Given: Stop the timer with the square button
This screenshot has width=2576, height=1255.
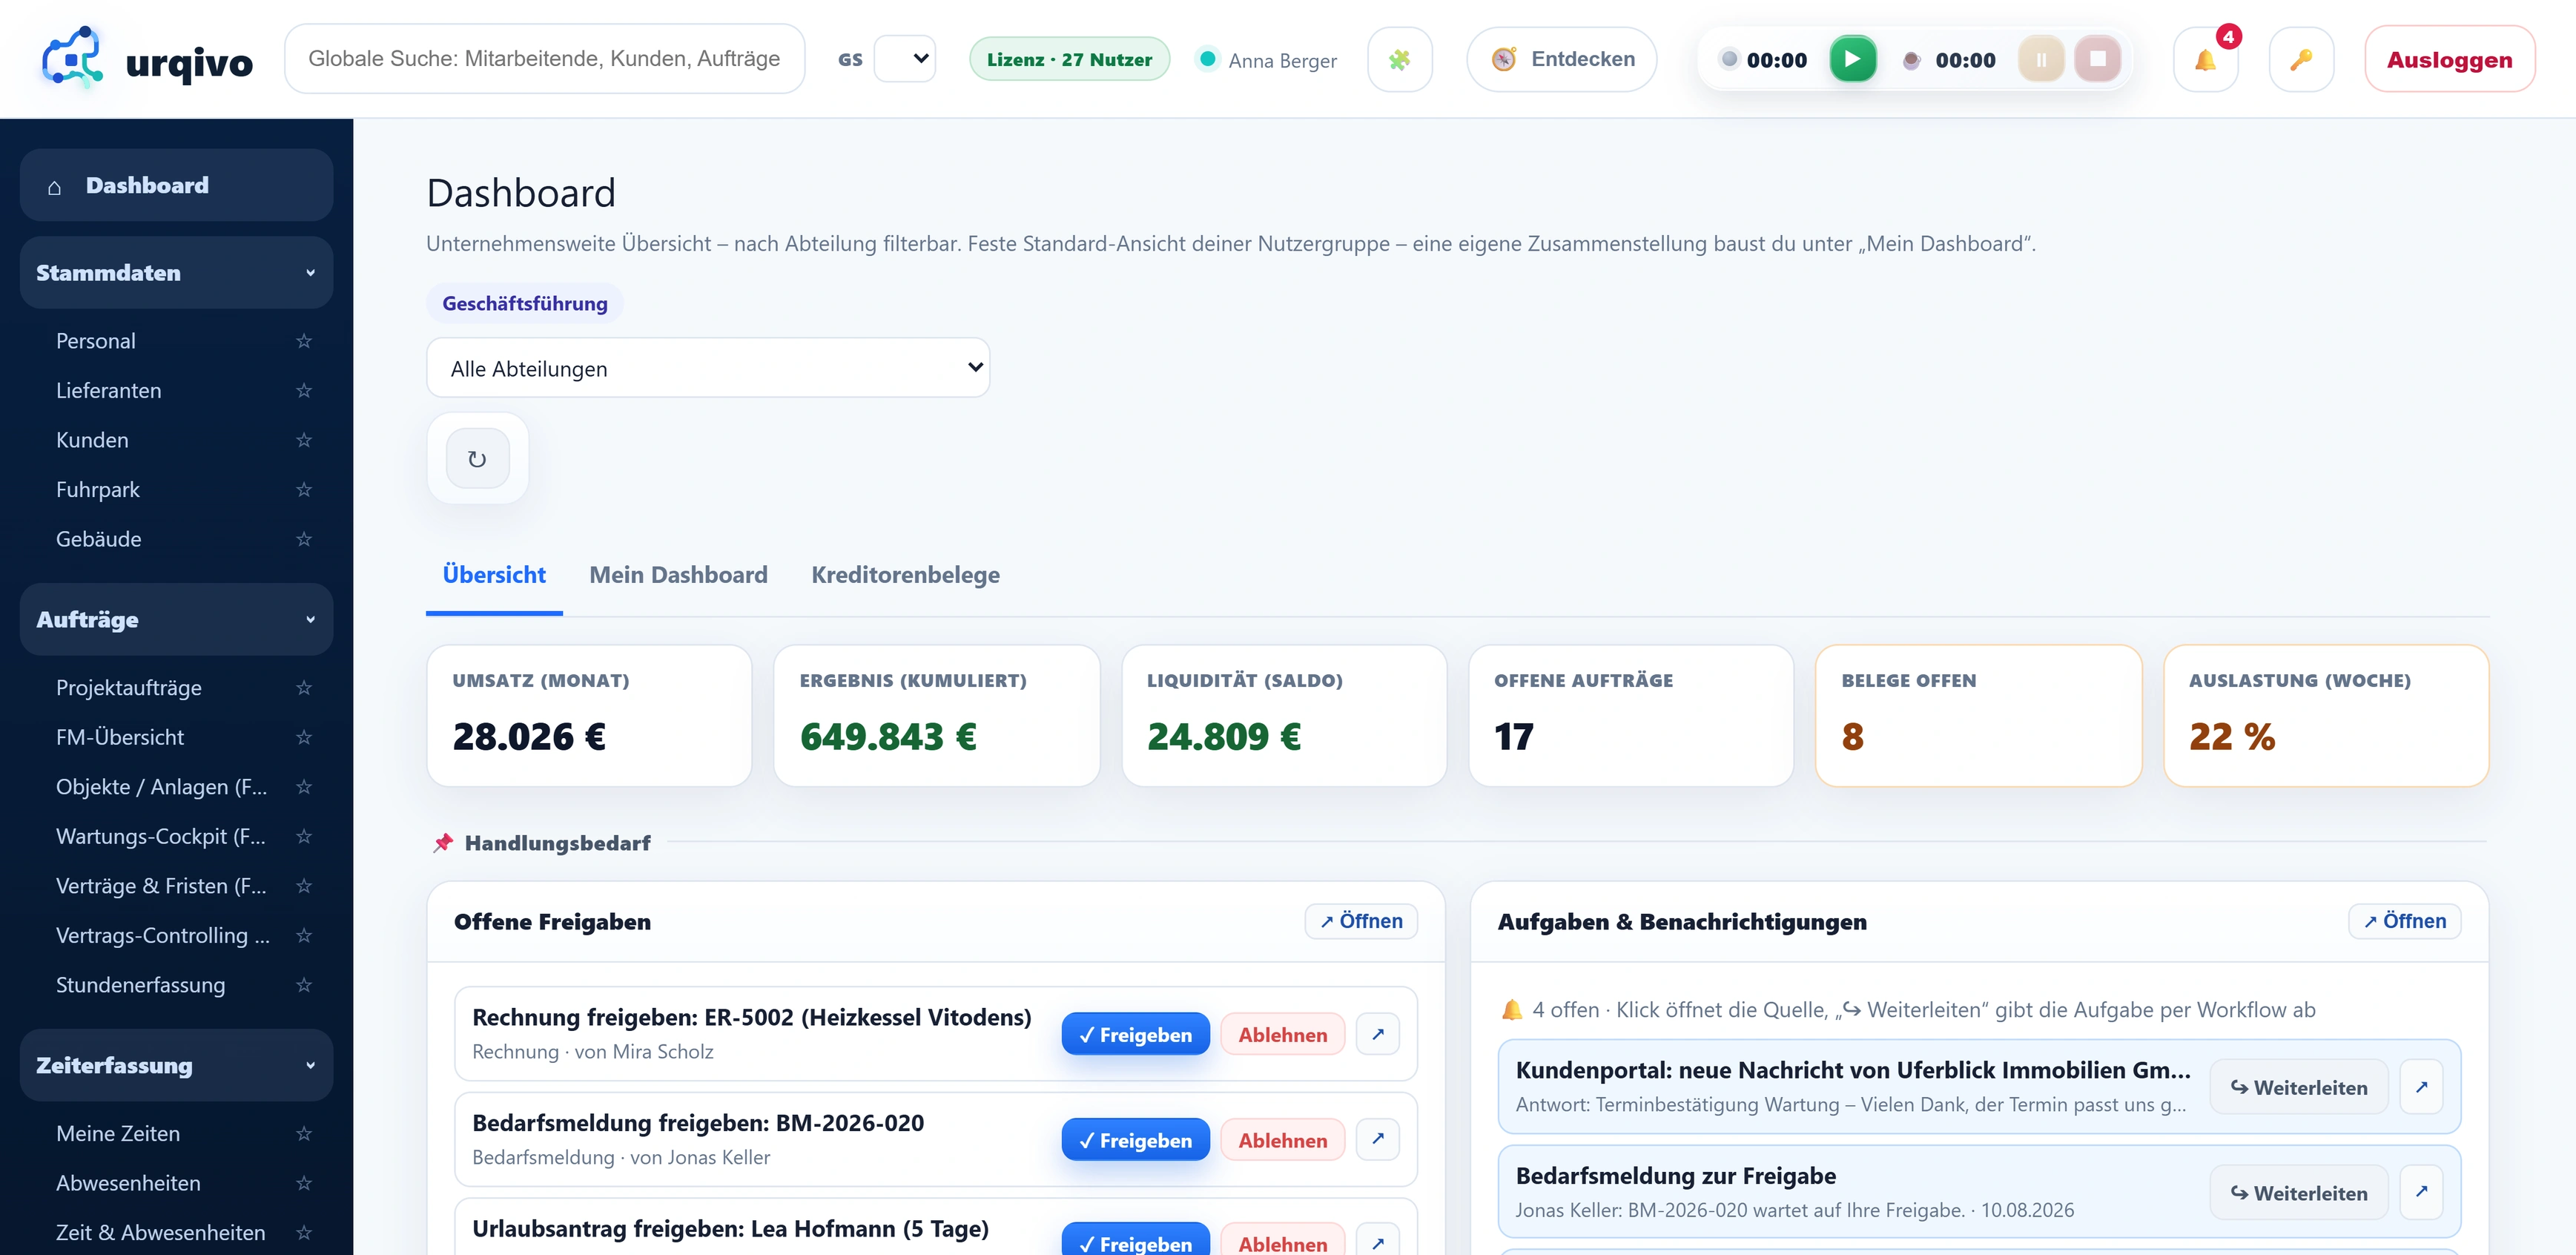Looking at the screenshot, I should [2097, 59].
